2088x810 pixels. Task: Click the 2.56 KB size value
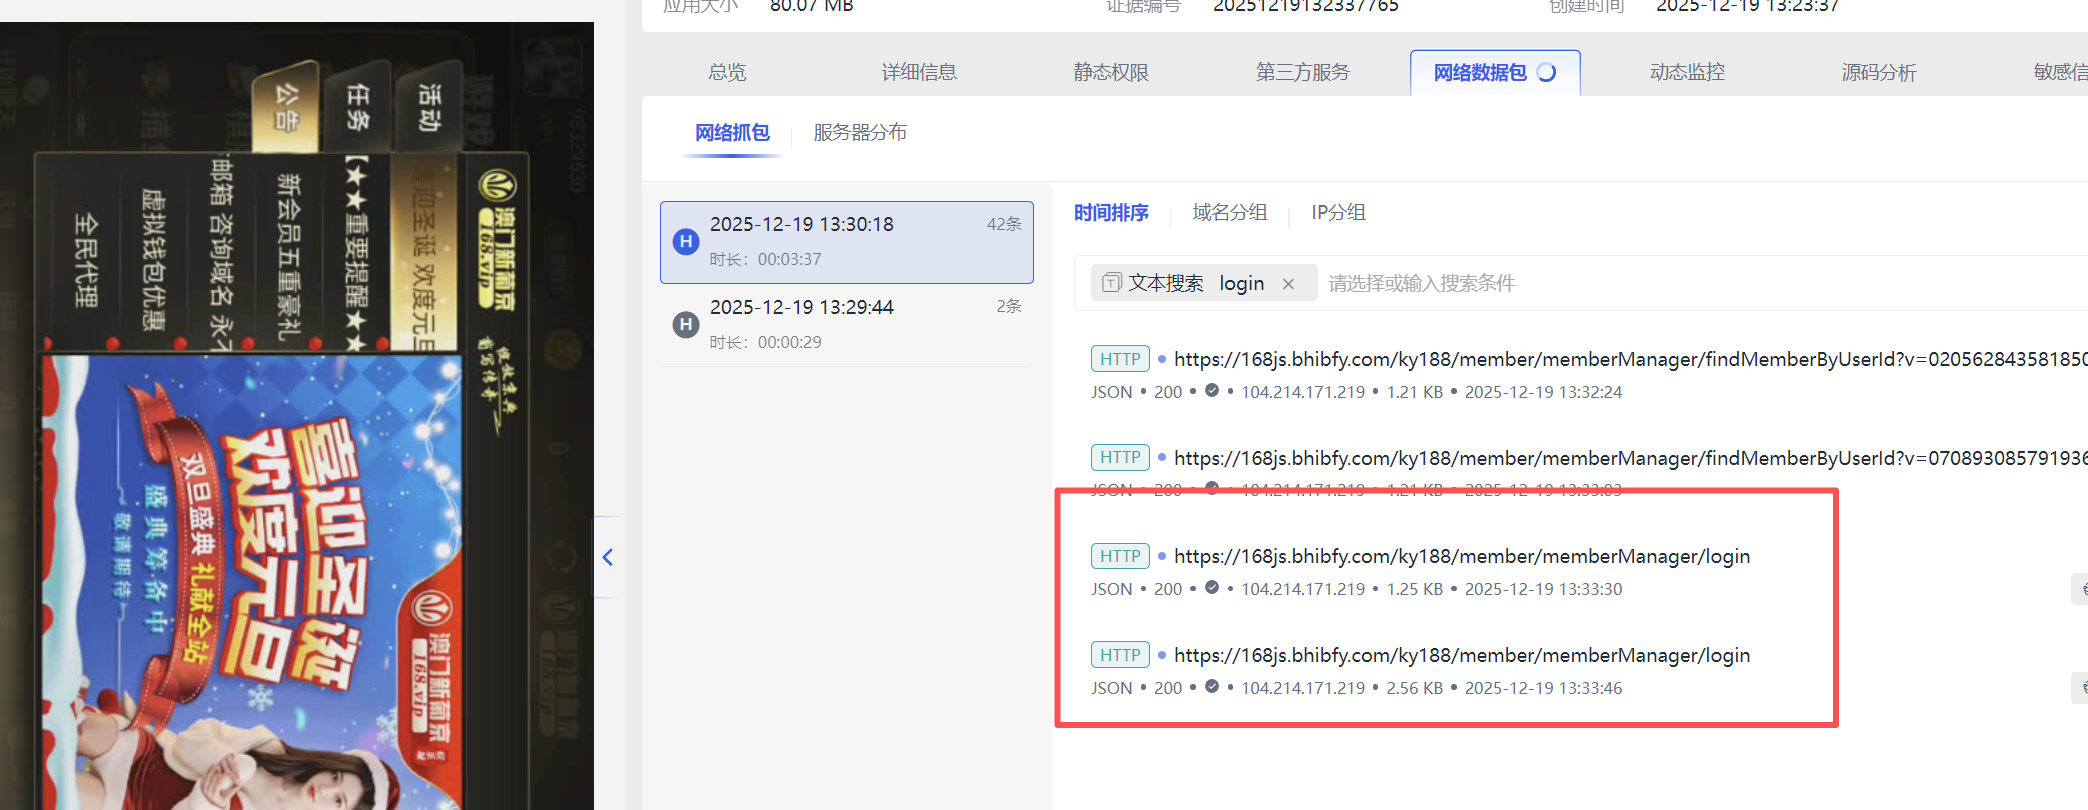coord(1414,688)
